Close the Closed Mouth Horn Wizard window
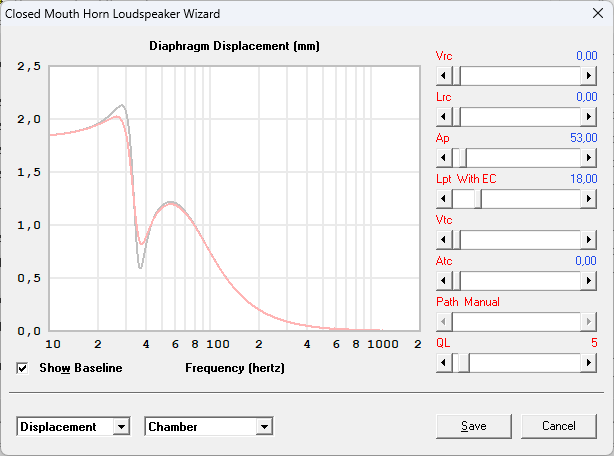 point(598,13)
